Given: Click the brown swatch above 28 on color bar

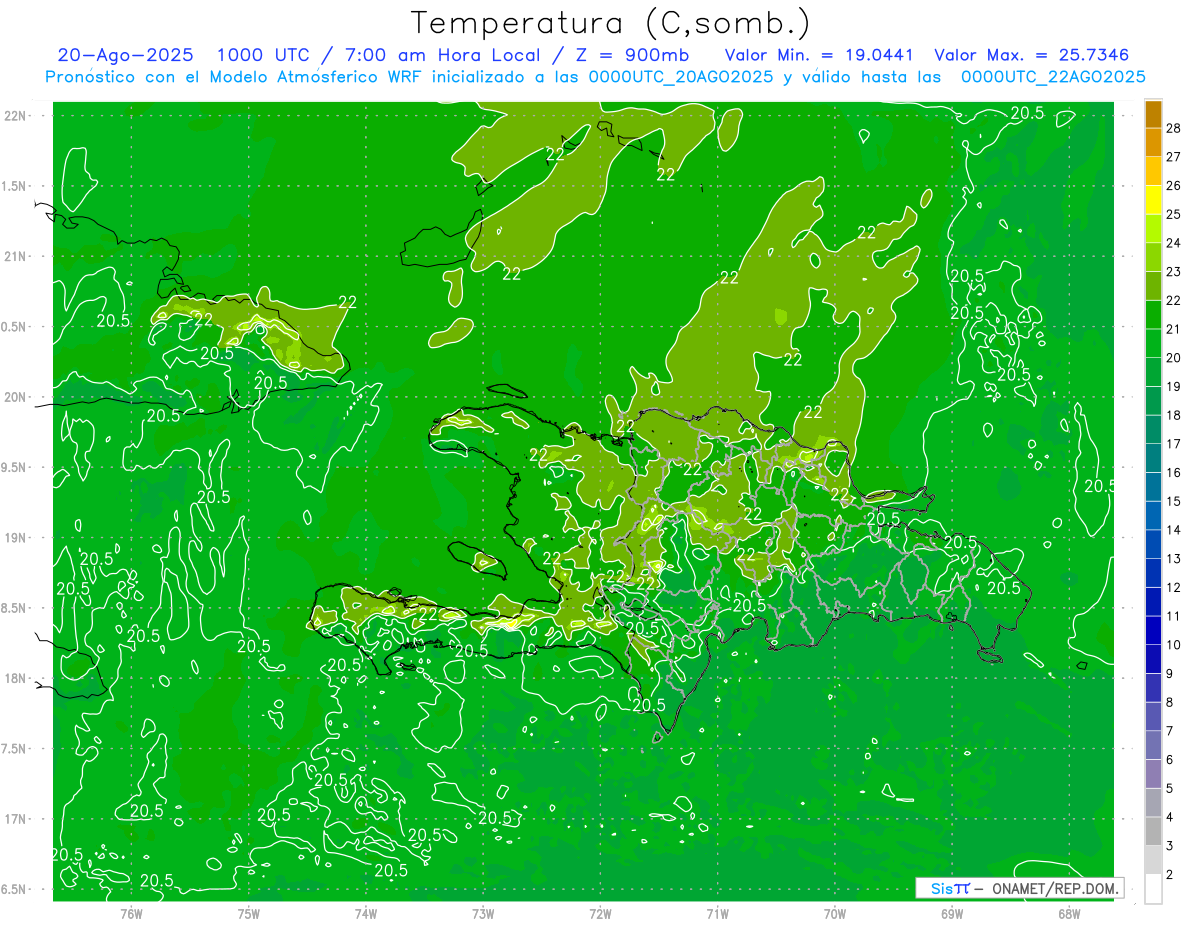Looking at the screenshot, I should coord(1153,114).
